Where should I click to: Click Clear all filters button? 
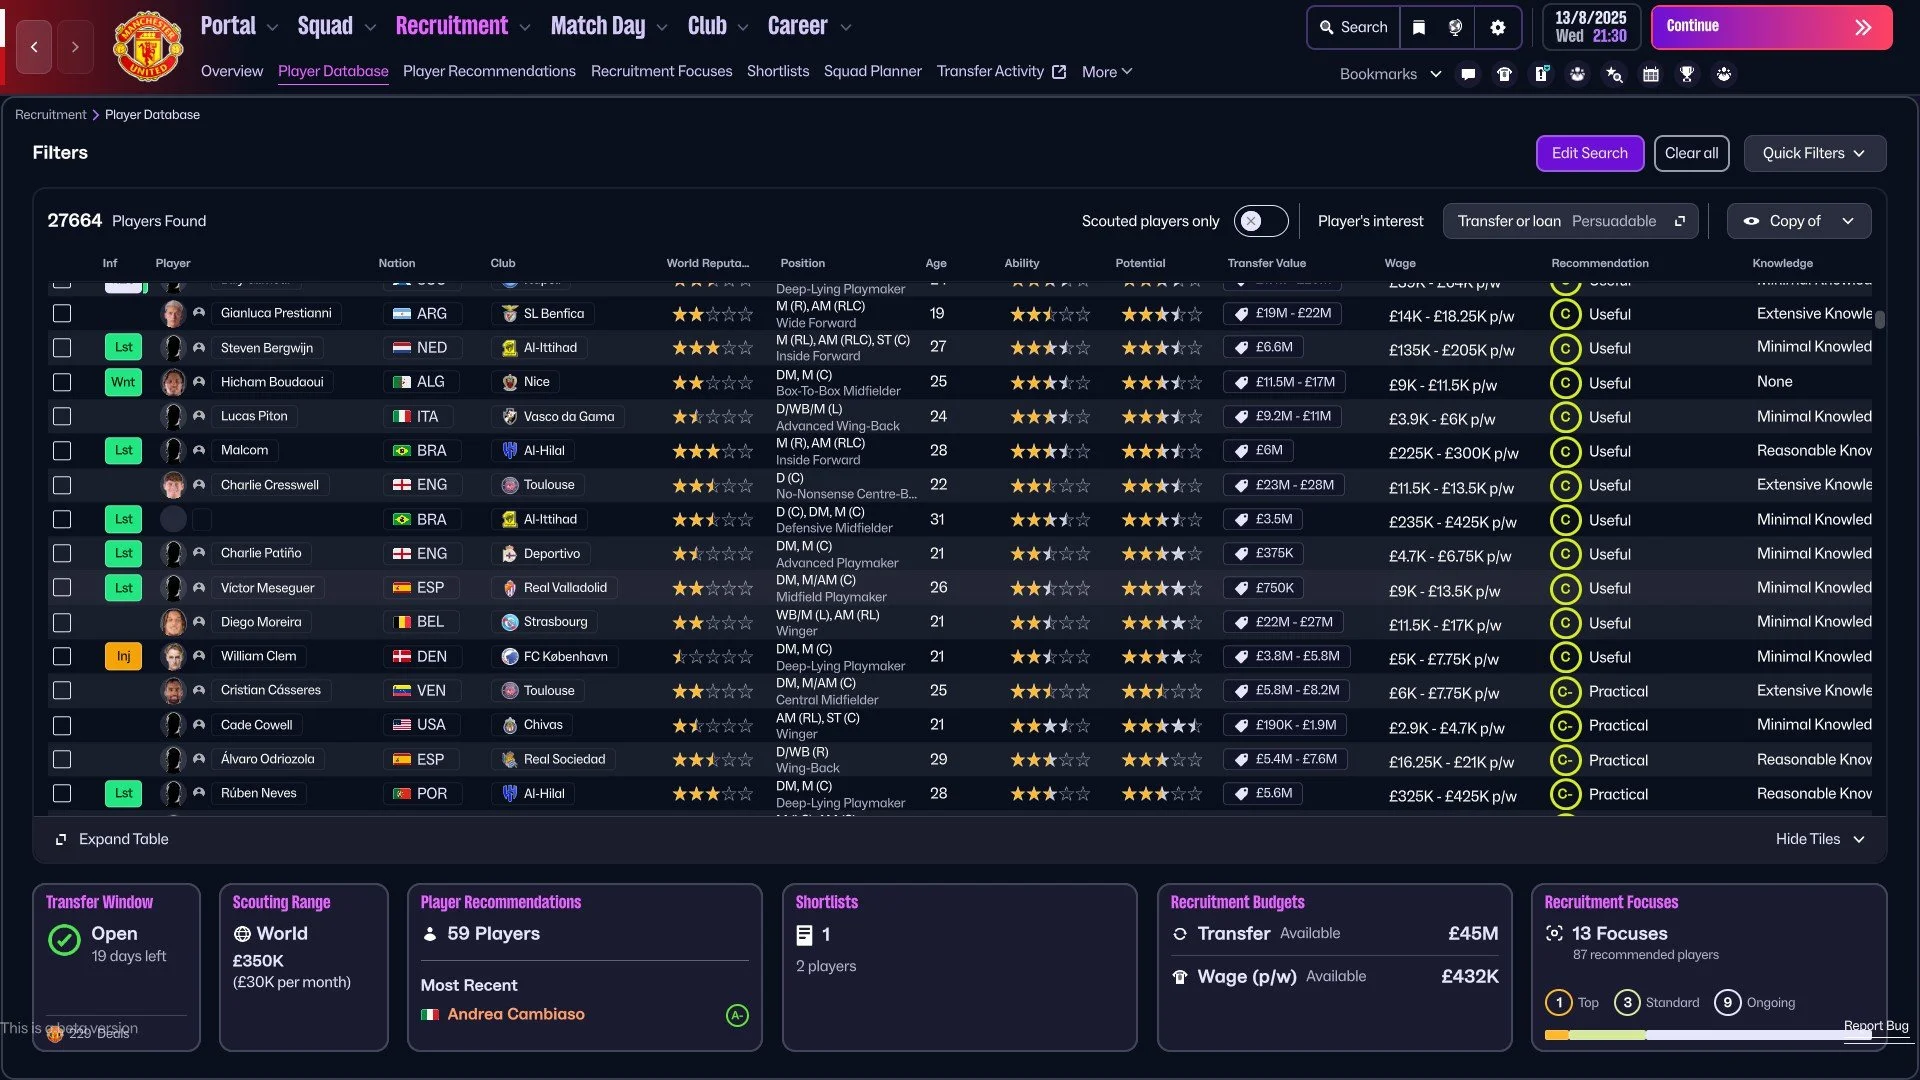[x=1692, y=153]
